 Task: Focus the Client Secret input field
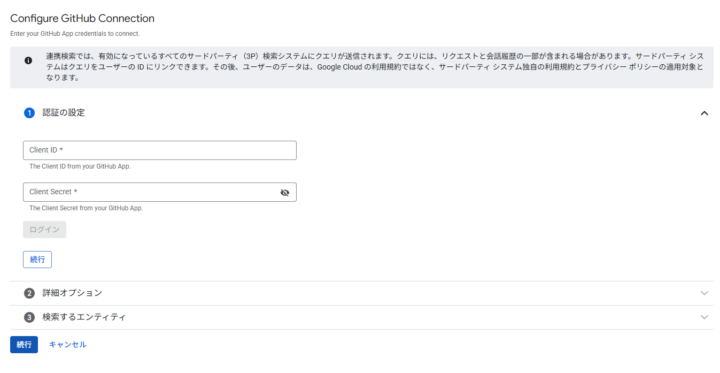pos(160,192)
